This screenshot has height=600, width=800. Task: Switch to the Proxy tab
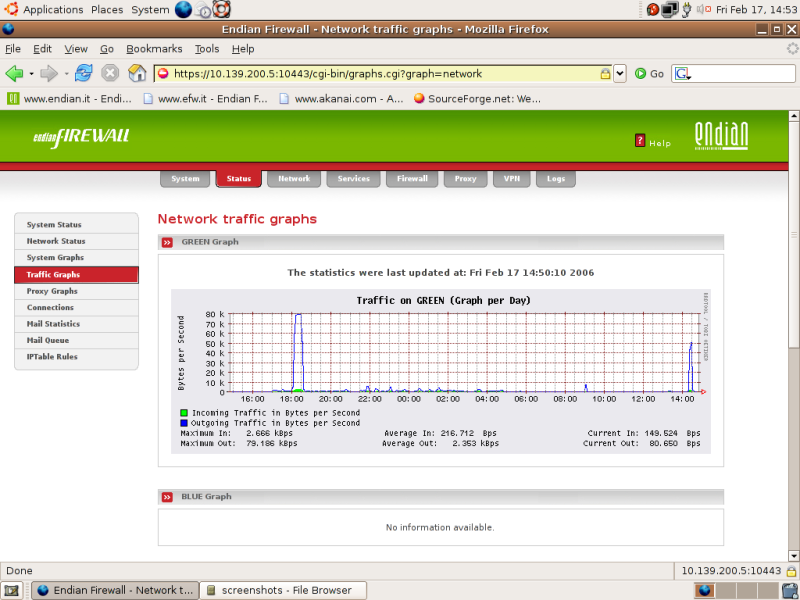pyautogui.click(x=465, y=179)
